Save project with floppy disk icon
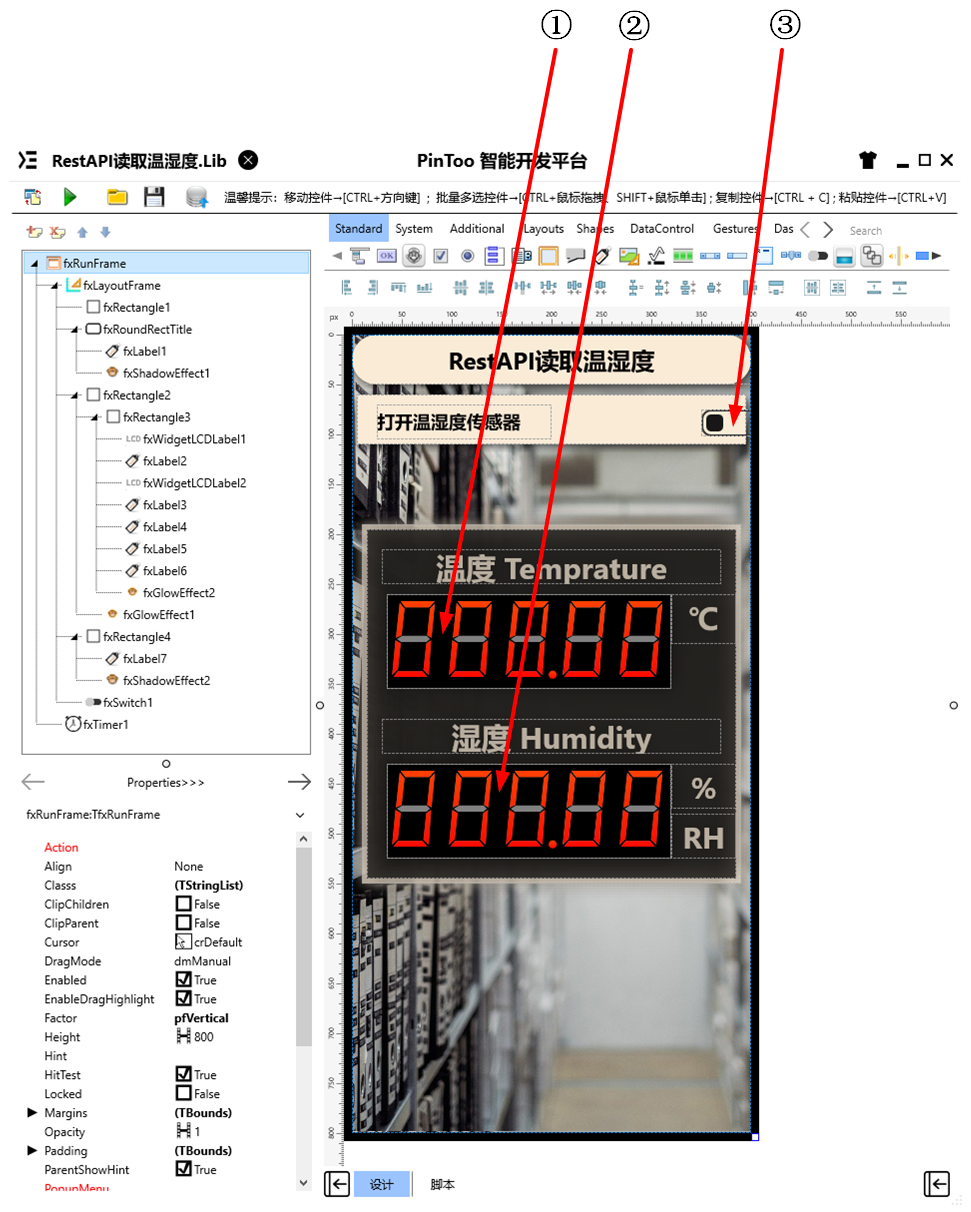Image resolution: width=971 pixels, height=1212 pixels. (154, 197)
